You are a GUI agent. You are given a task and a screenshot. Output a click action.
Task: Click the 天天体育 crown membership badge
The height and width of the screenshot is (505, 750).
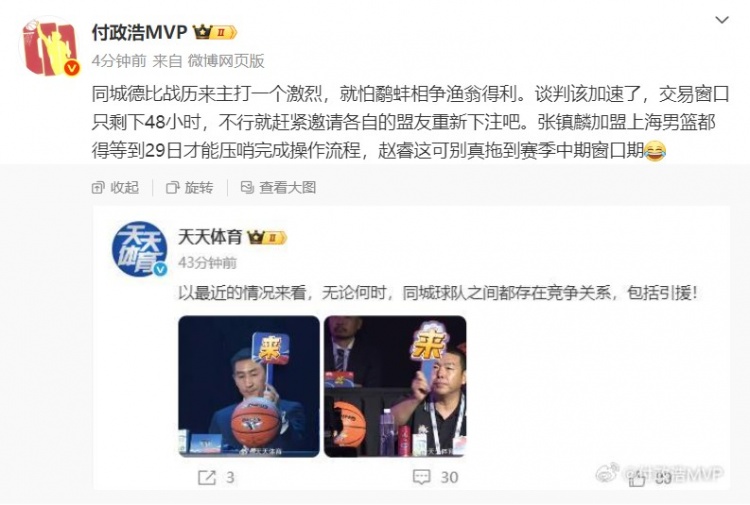point(267,237)
